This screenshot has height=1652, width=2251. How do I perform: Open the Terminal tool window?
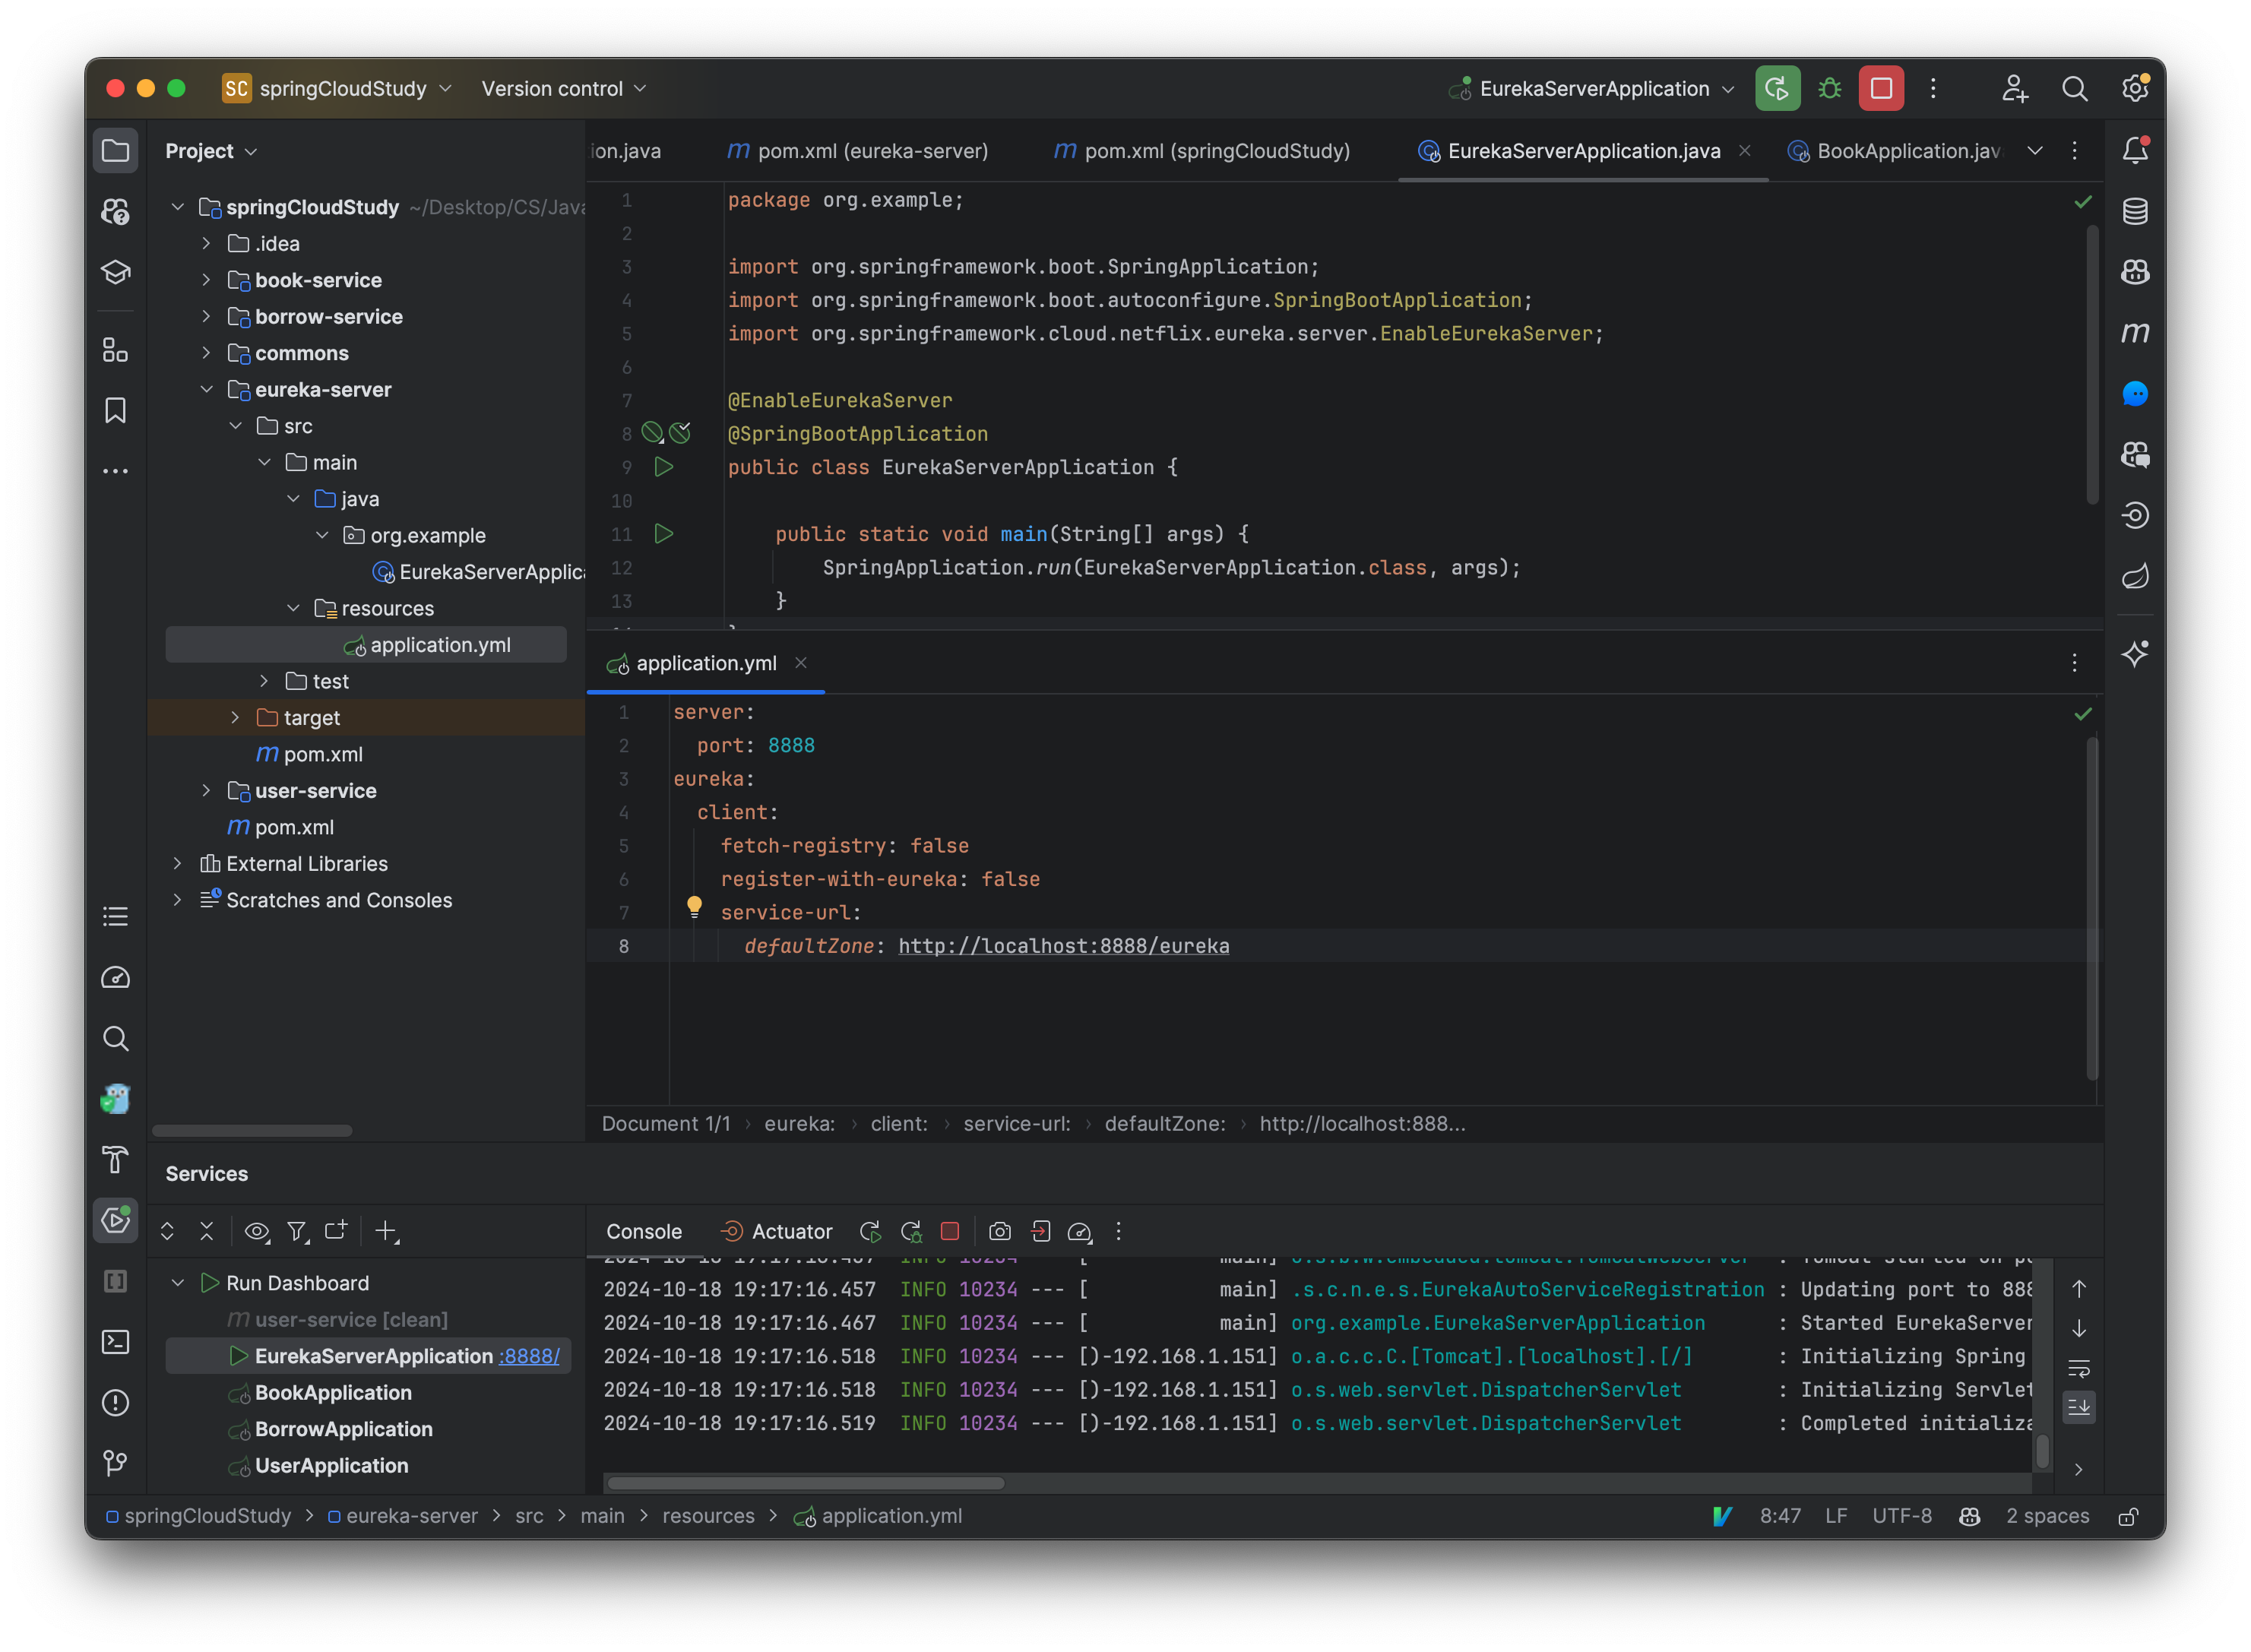point(116,1342)
